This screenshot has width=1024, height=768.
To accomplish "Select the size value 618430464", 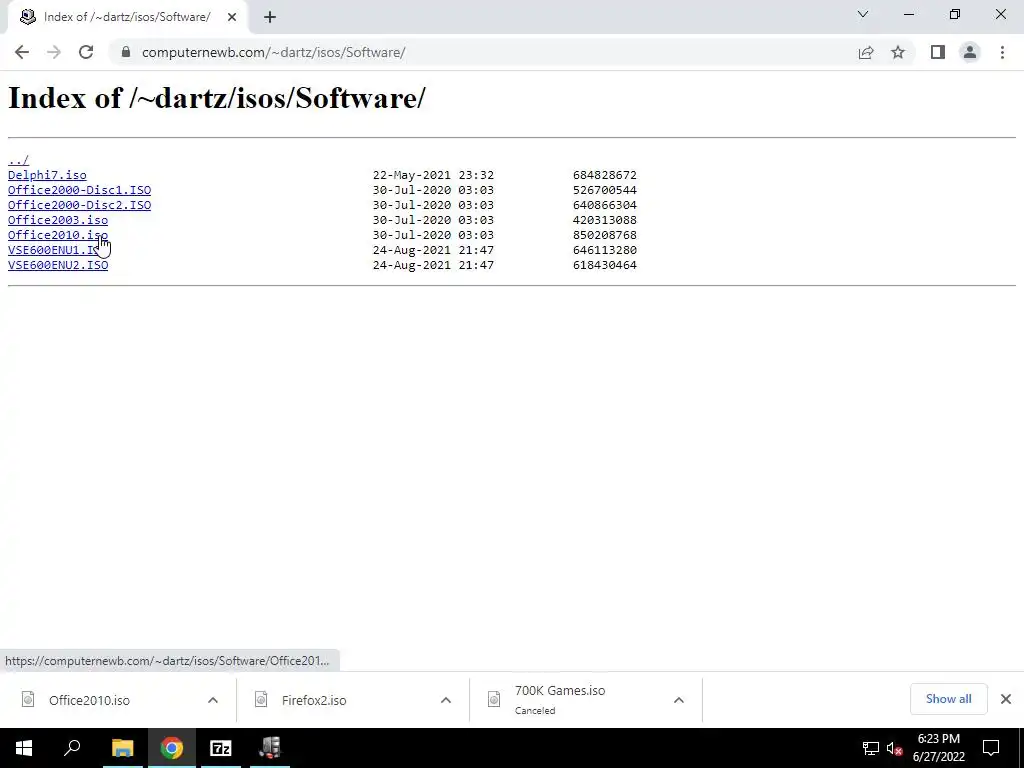I will 605,265.
